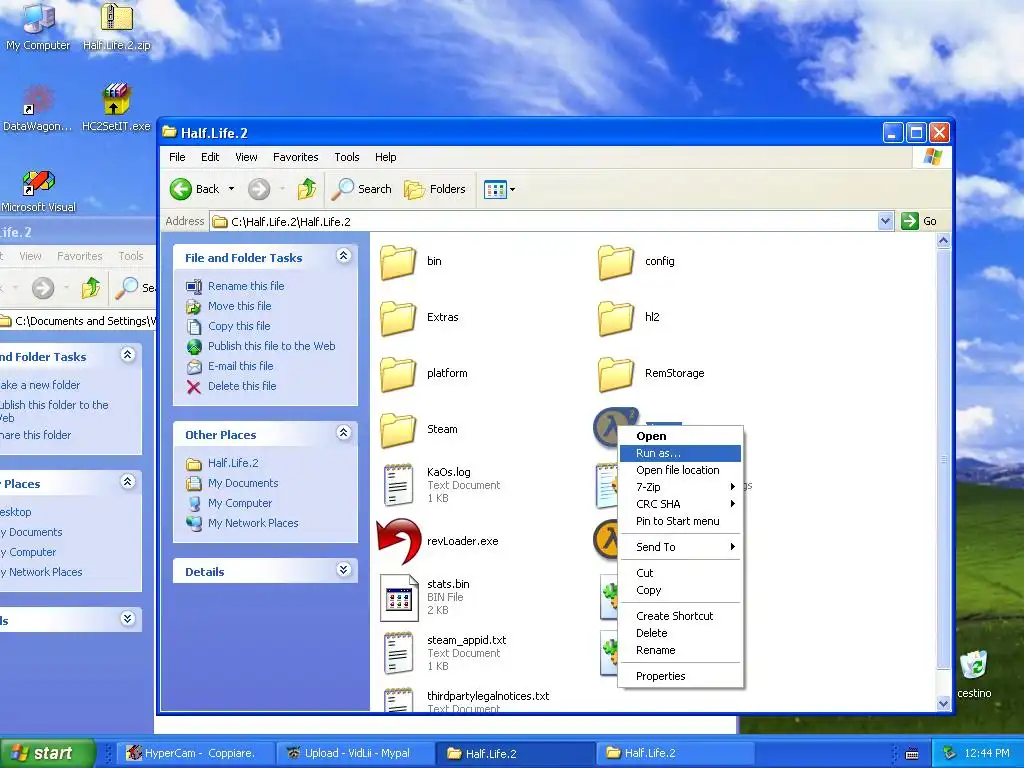
Task: Open Half.Life.2.zip desktop archive icon
Action: pos(116,26)
